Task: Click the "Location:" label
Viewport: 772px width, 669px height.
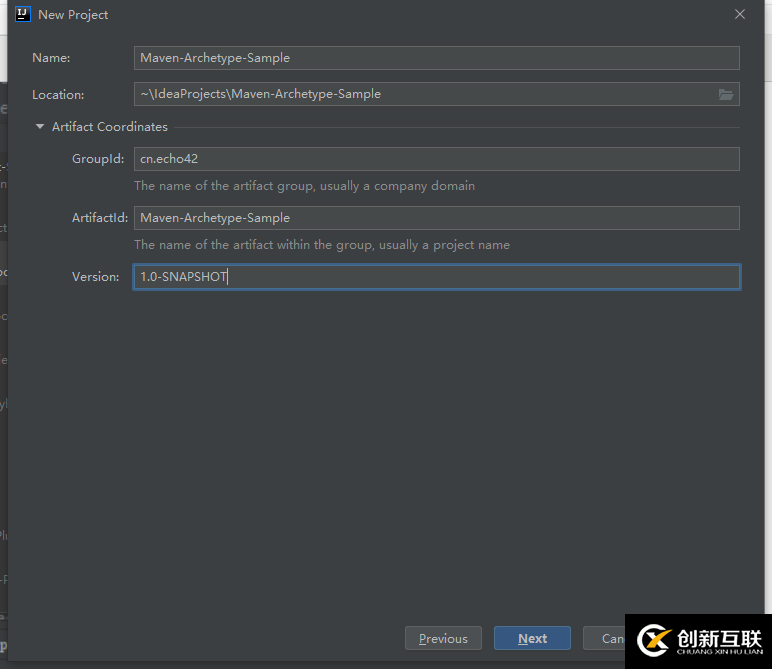Action: coord(58,95)
